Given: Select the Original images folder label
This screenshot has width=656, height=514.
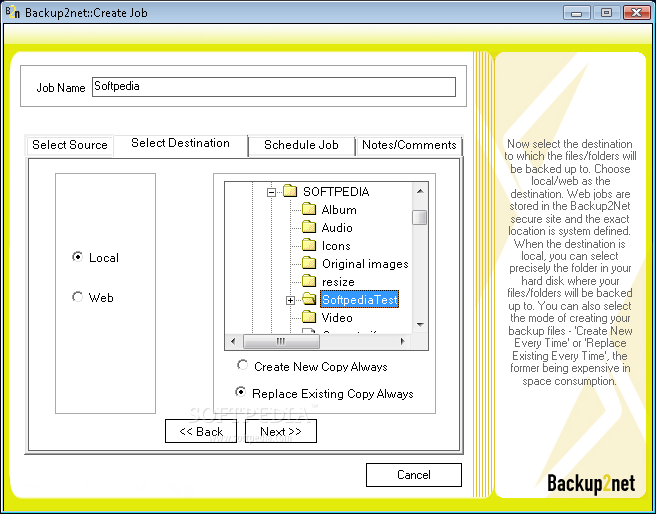Looking at the screenshot, I should pyautogui.click(x=365, y=263).
